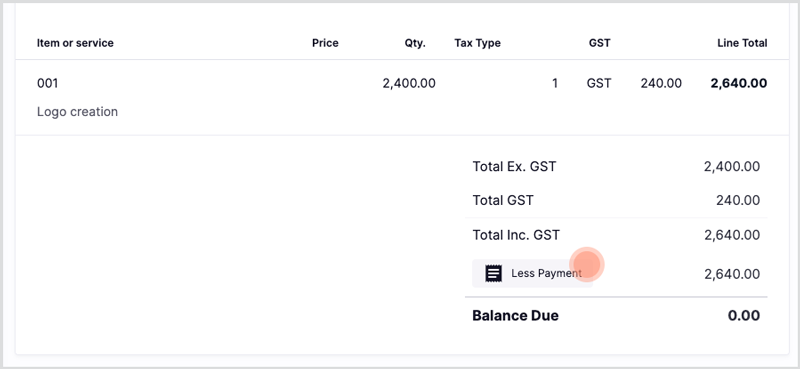Click the GST column header
800x369 pixels.
[x=599, y=43]
